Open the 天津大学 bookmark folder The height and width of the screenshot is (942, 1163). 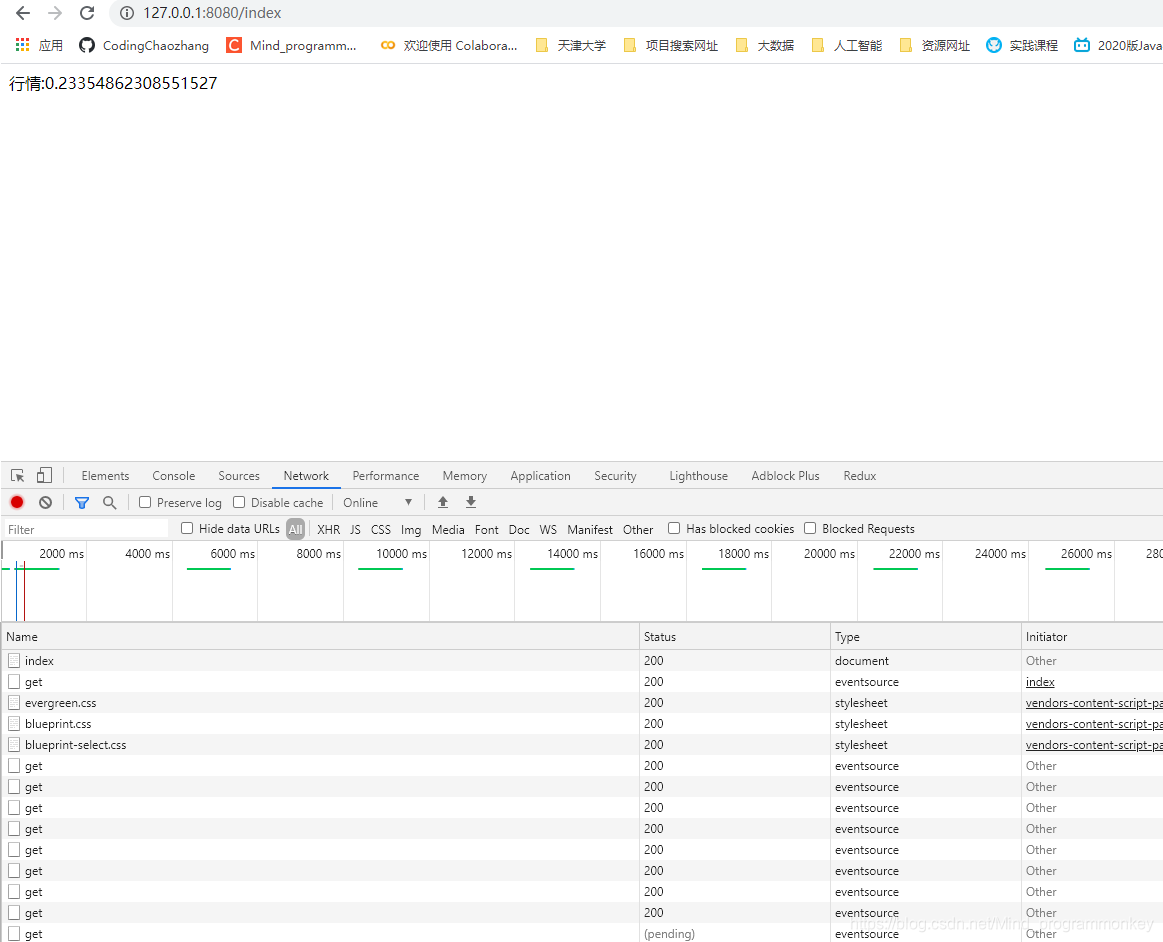[570, 45]
